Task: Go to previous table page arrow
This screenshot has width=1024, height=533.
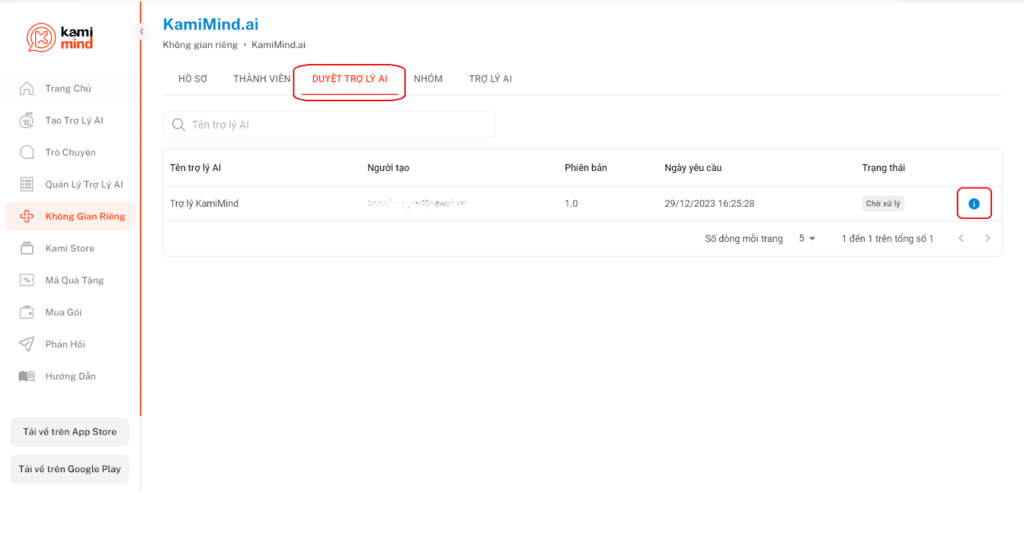Action: (x=961, y=238)
